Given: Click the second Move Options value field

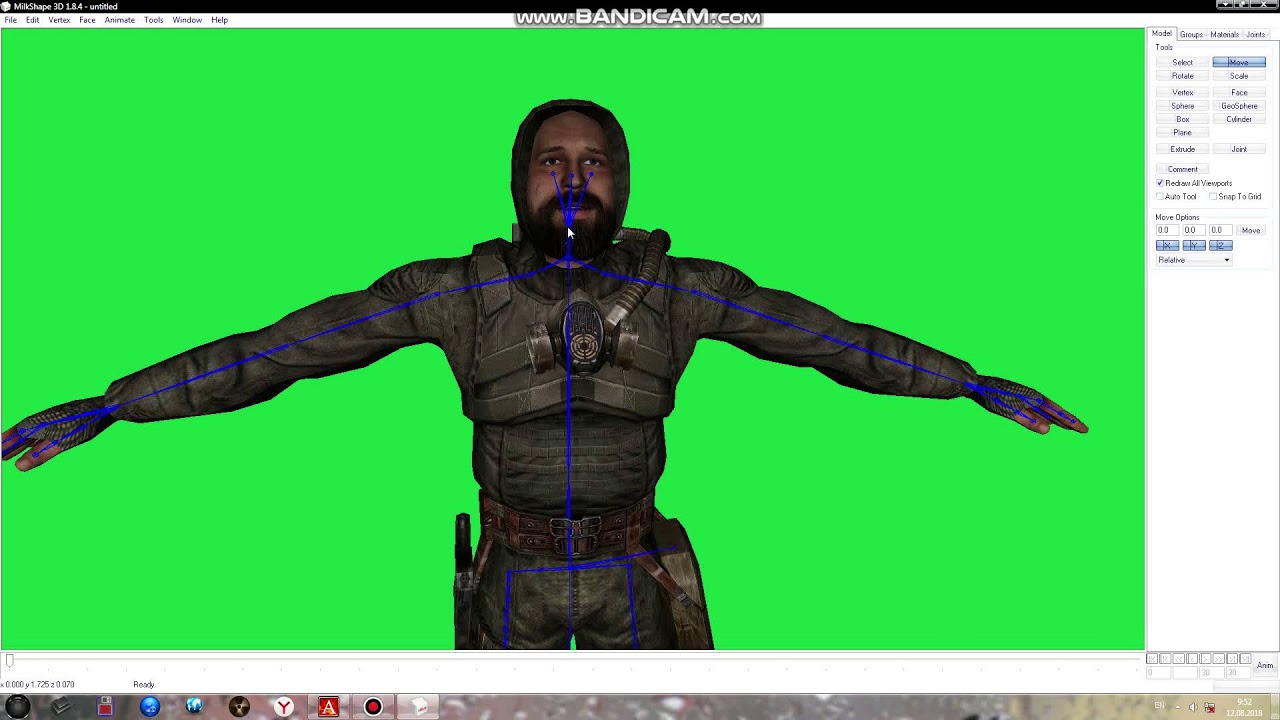Looking at the screenshot, I should click(1194, 231).
